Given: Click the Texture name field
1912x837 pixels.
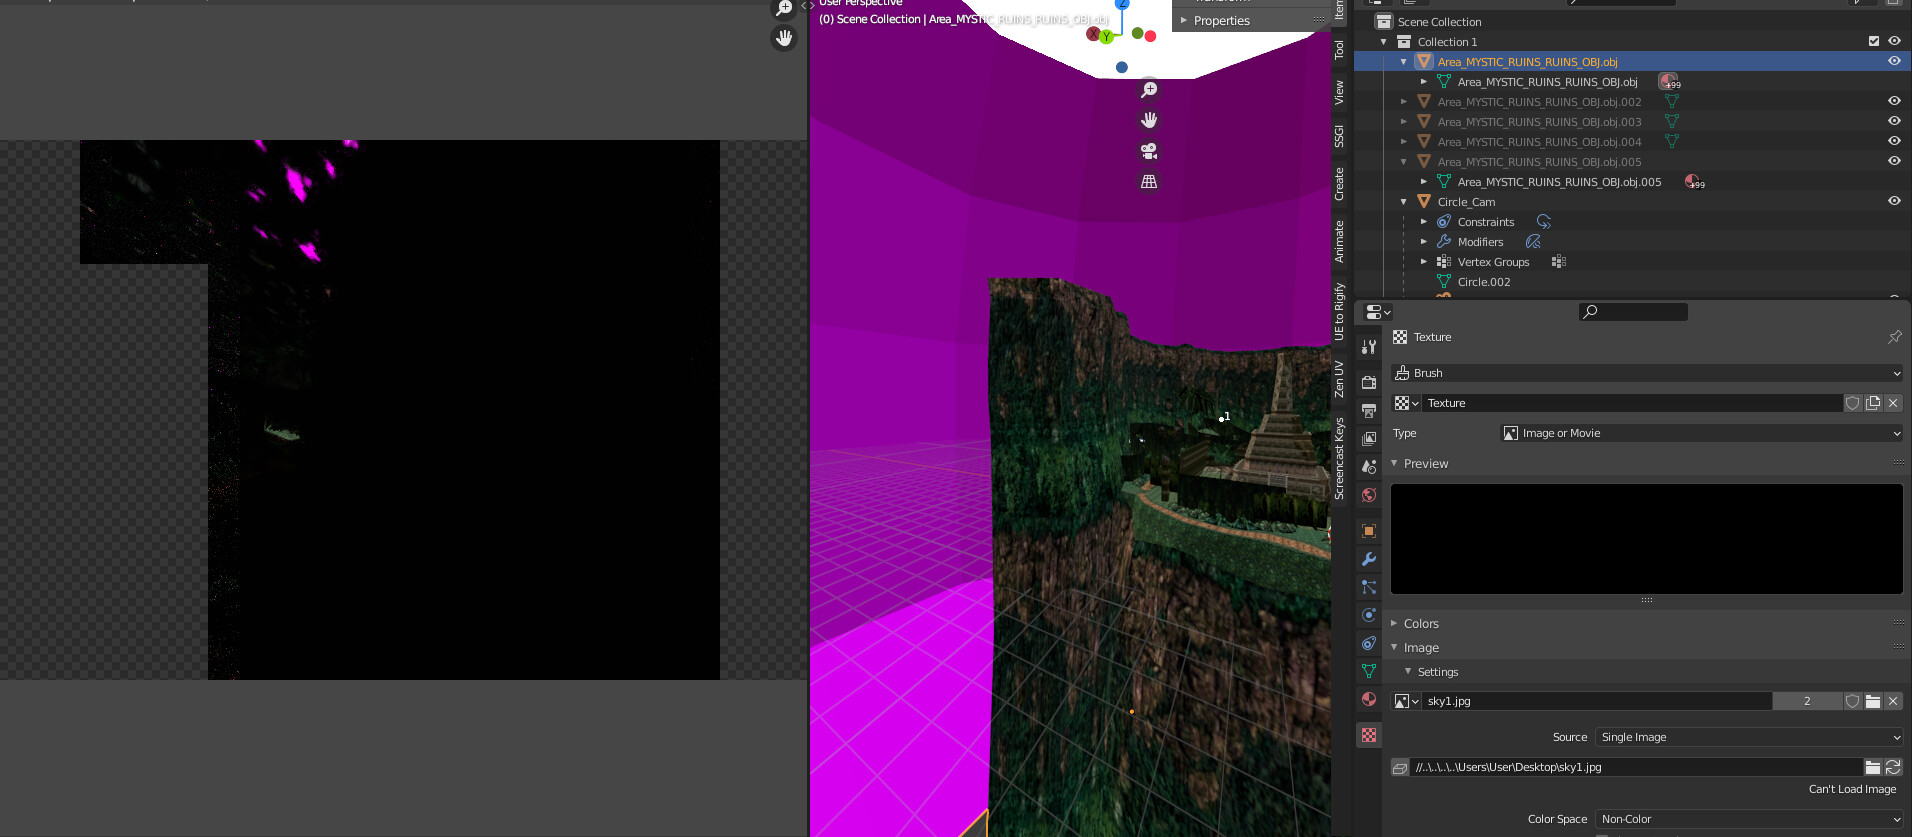Looking at the screenshot, I should pyautogui.click(x=1633, y=403).
